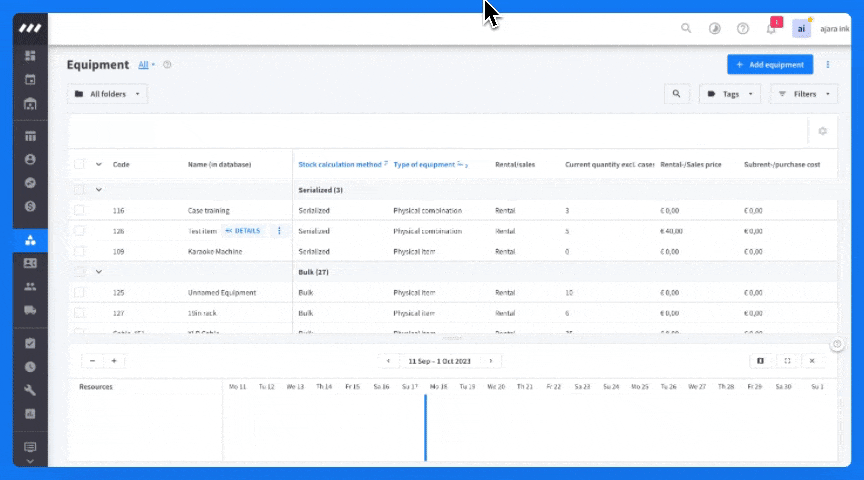Tick the select-all checkbox in the table header
864x480 pixels.
click(x=79, y=164)
